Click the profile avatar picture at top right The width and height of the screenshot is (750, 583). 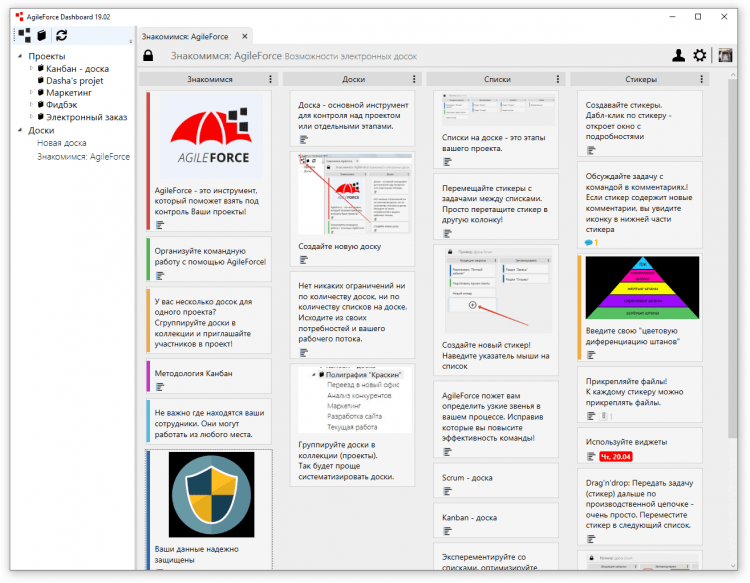pos(725,55)
